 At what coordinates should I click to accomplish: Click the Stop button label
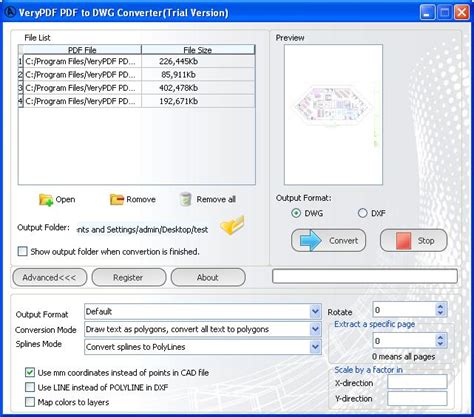[426, 241]
